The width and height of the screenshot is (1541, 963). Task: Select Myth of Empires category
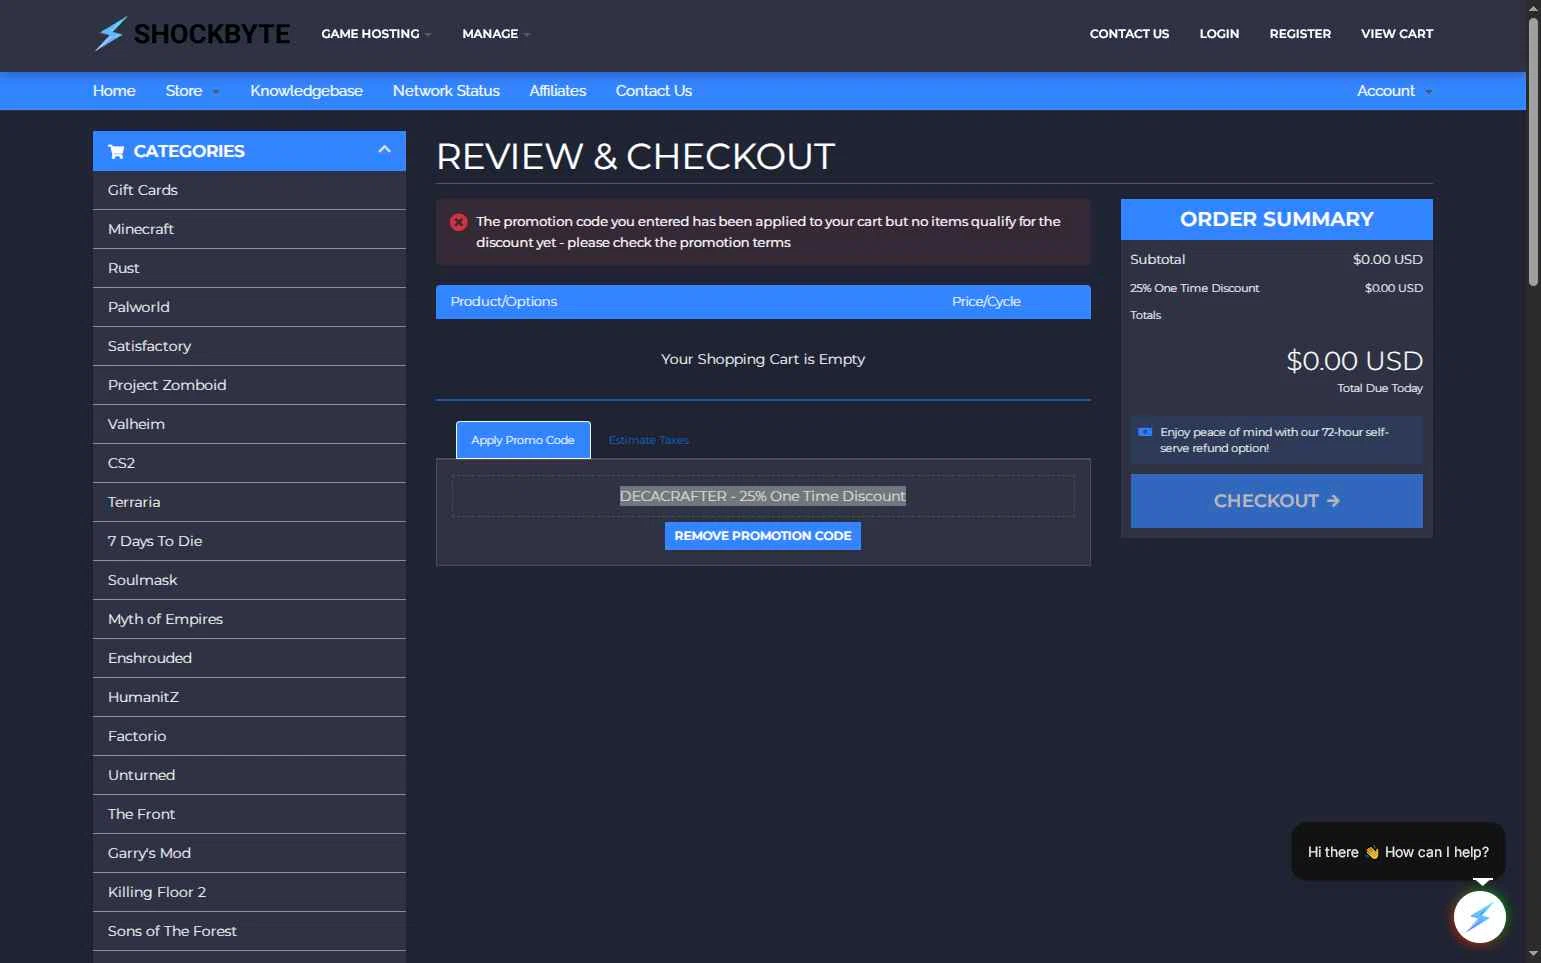point(249,619)
